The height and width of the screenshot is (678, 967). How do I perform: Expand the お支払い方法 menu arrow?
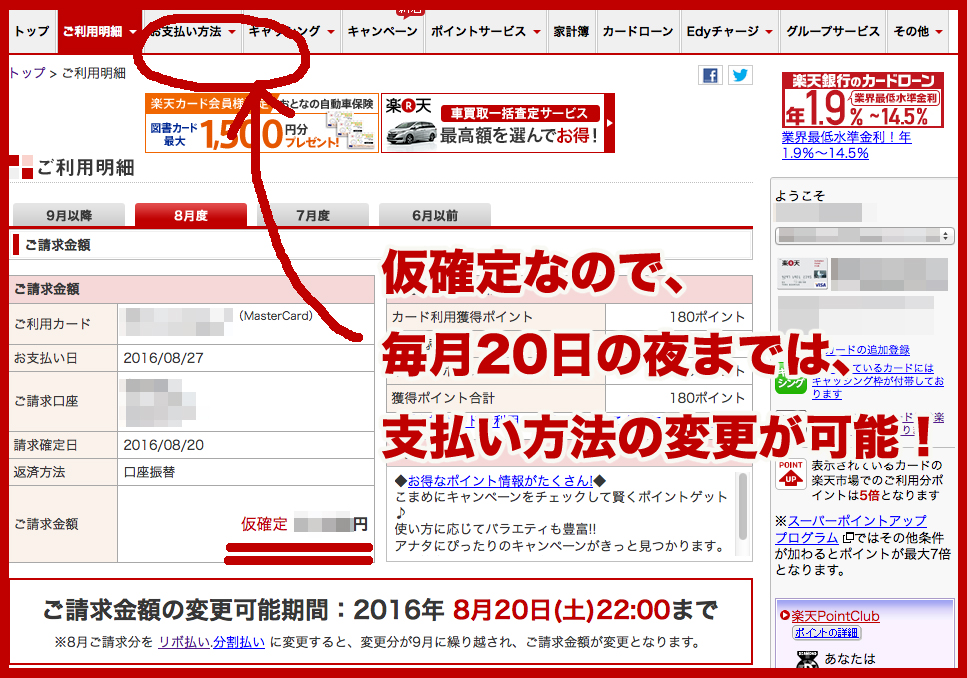232,31
